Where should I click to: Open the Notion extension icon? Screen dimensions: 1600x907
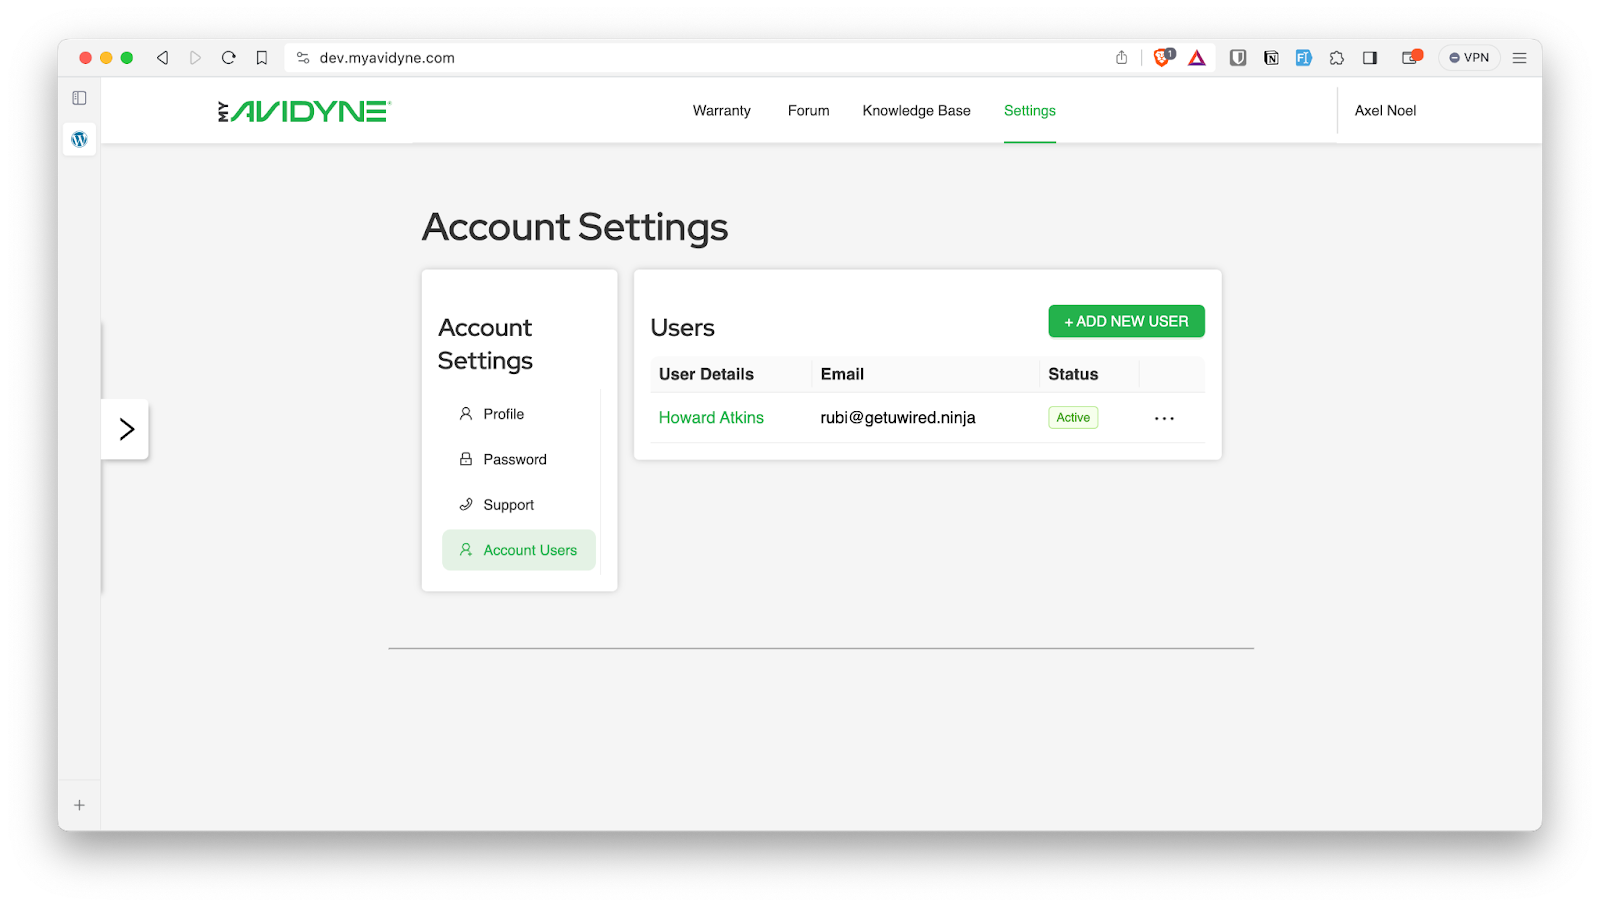point(1271,58)
